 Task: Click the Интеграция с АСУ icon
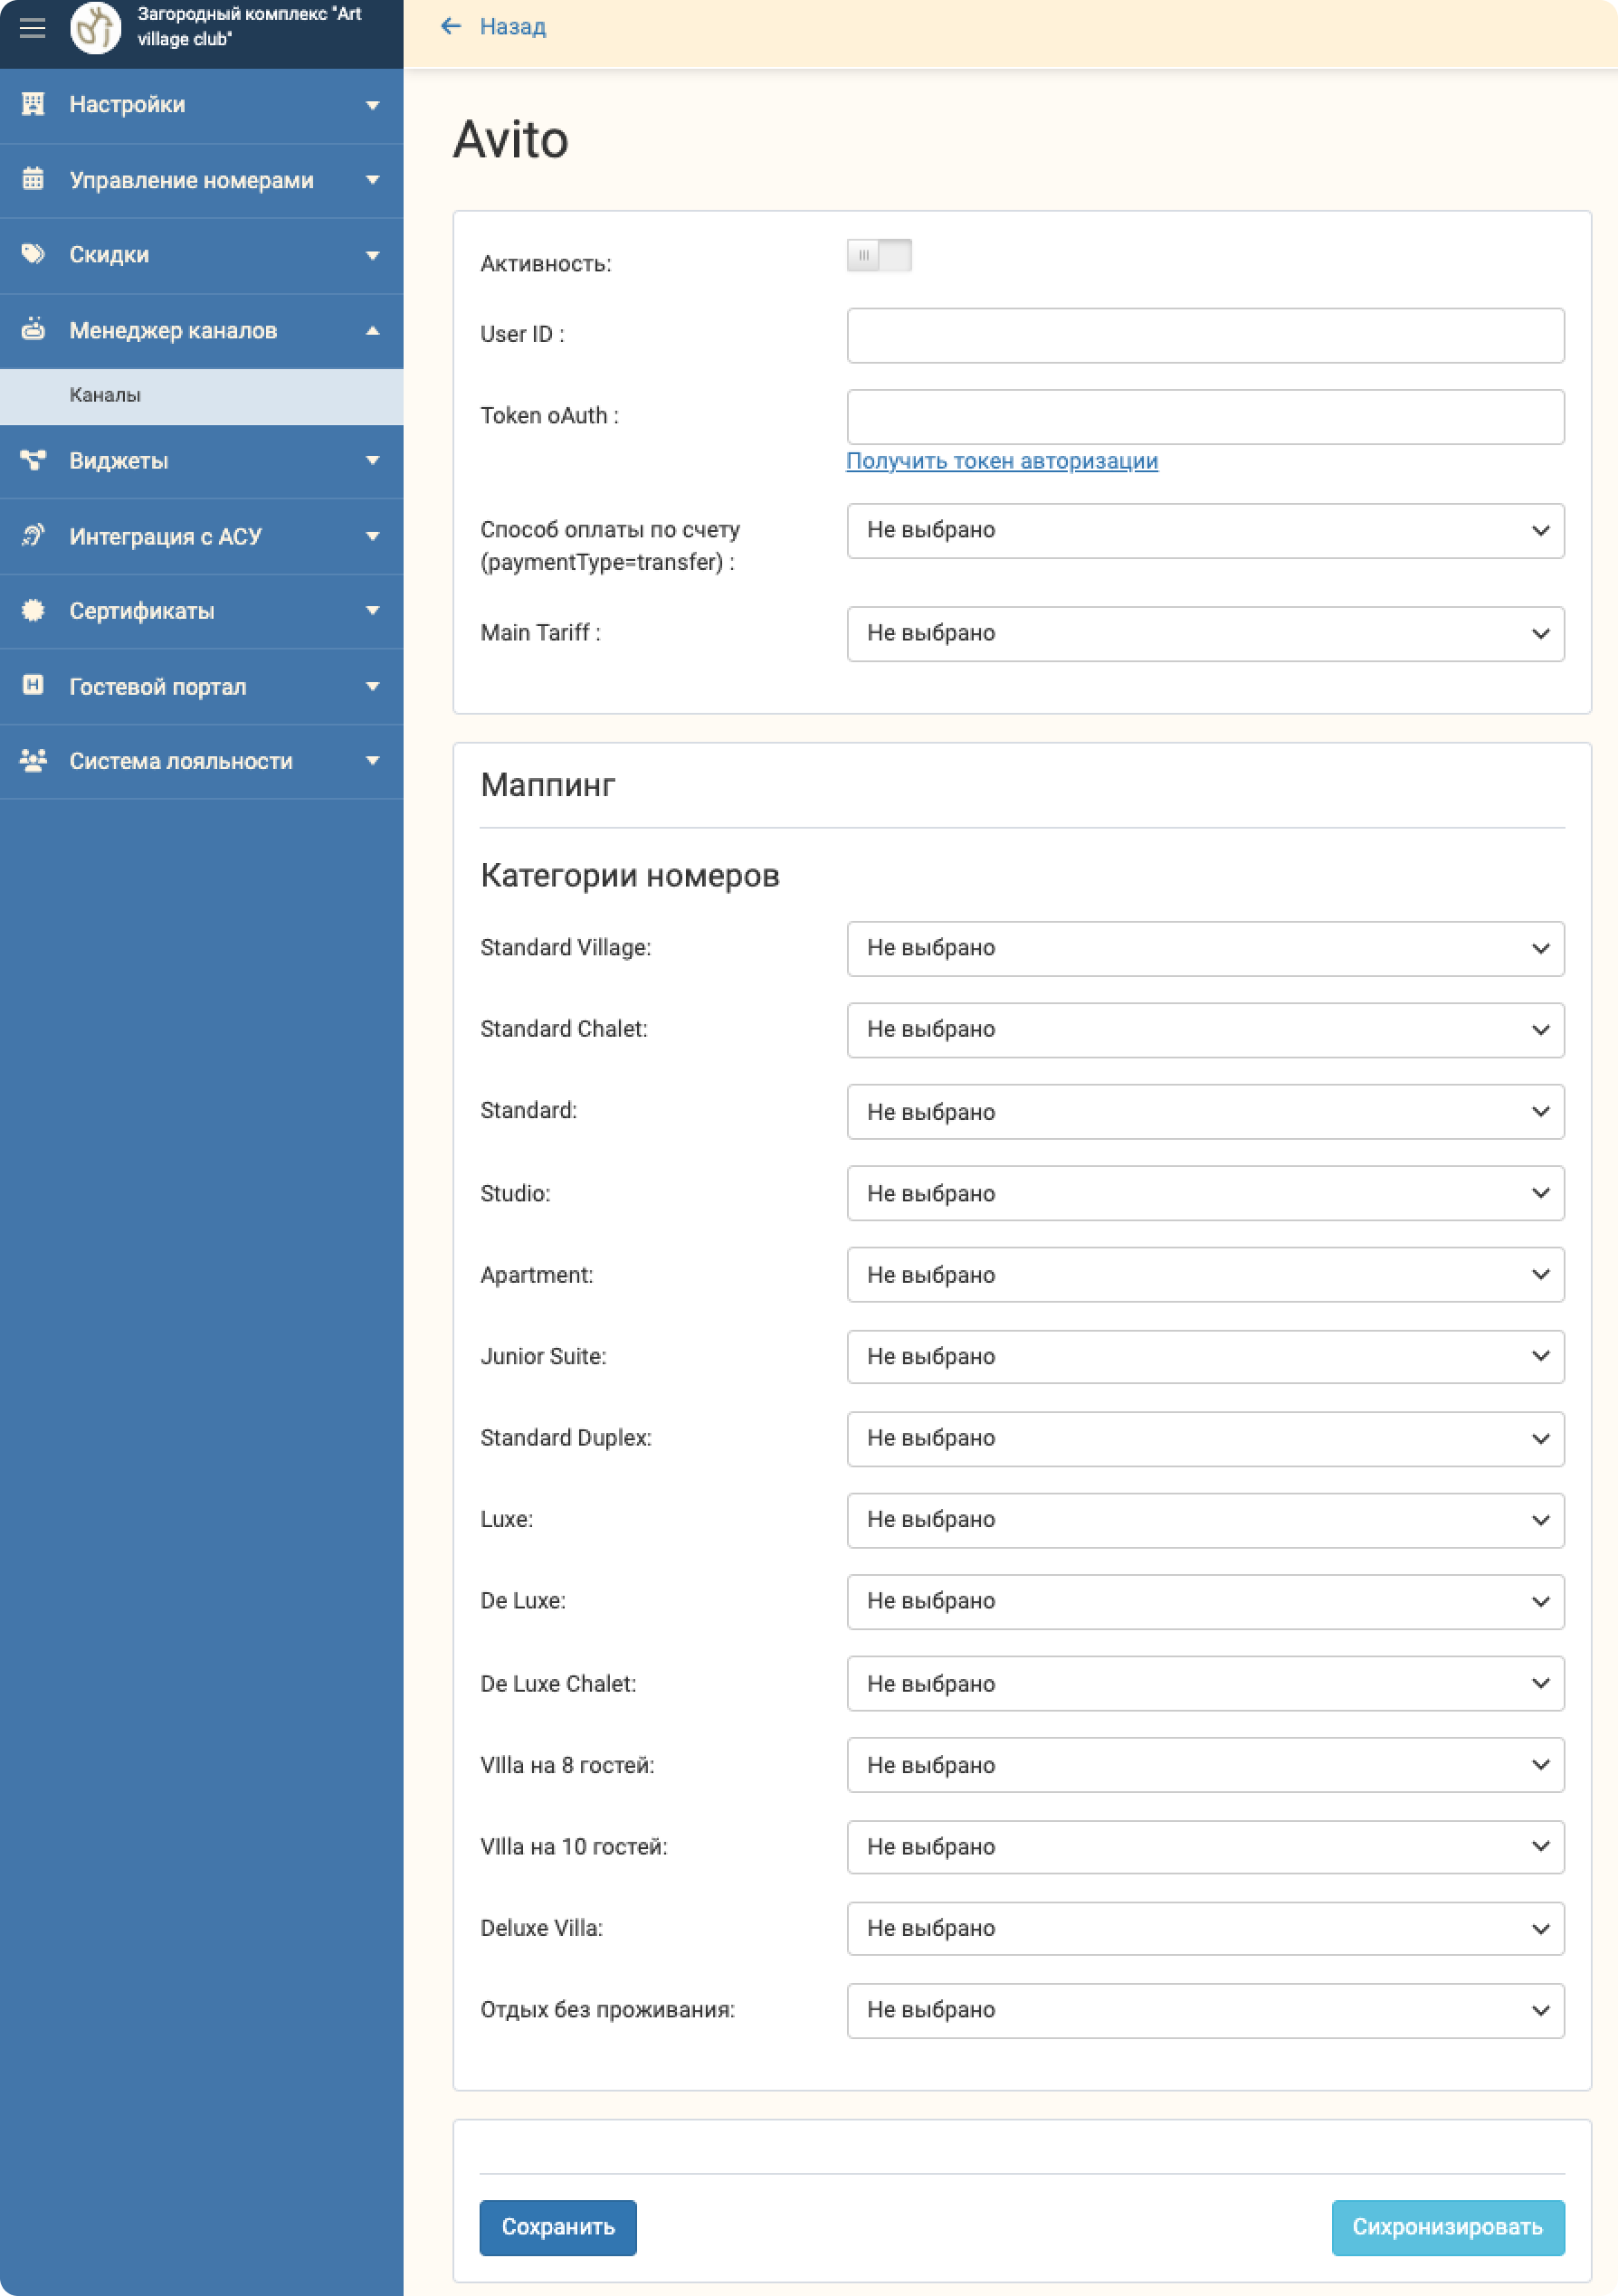tap(33, 535)
